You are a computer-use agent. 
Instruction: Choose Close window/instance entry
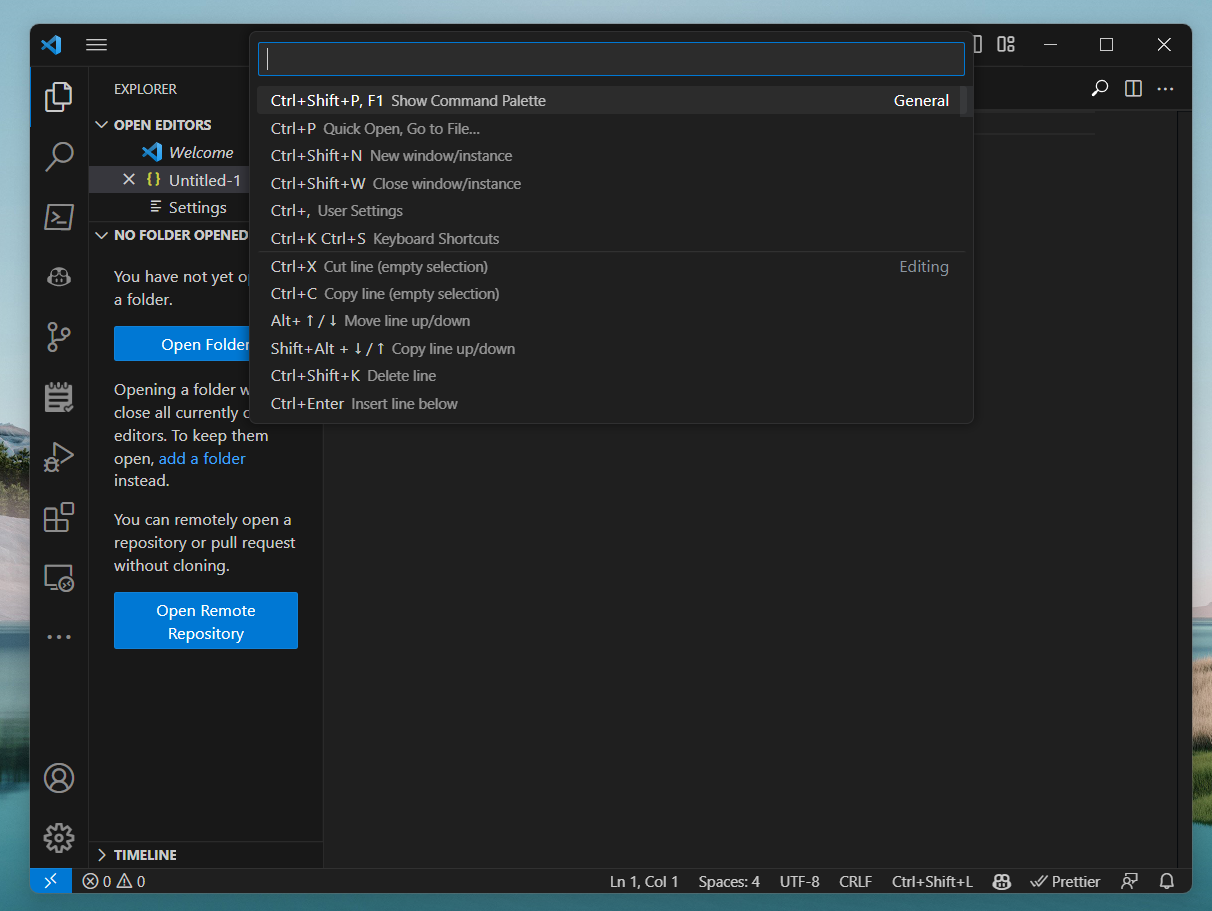609,183
